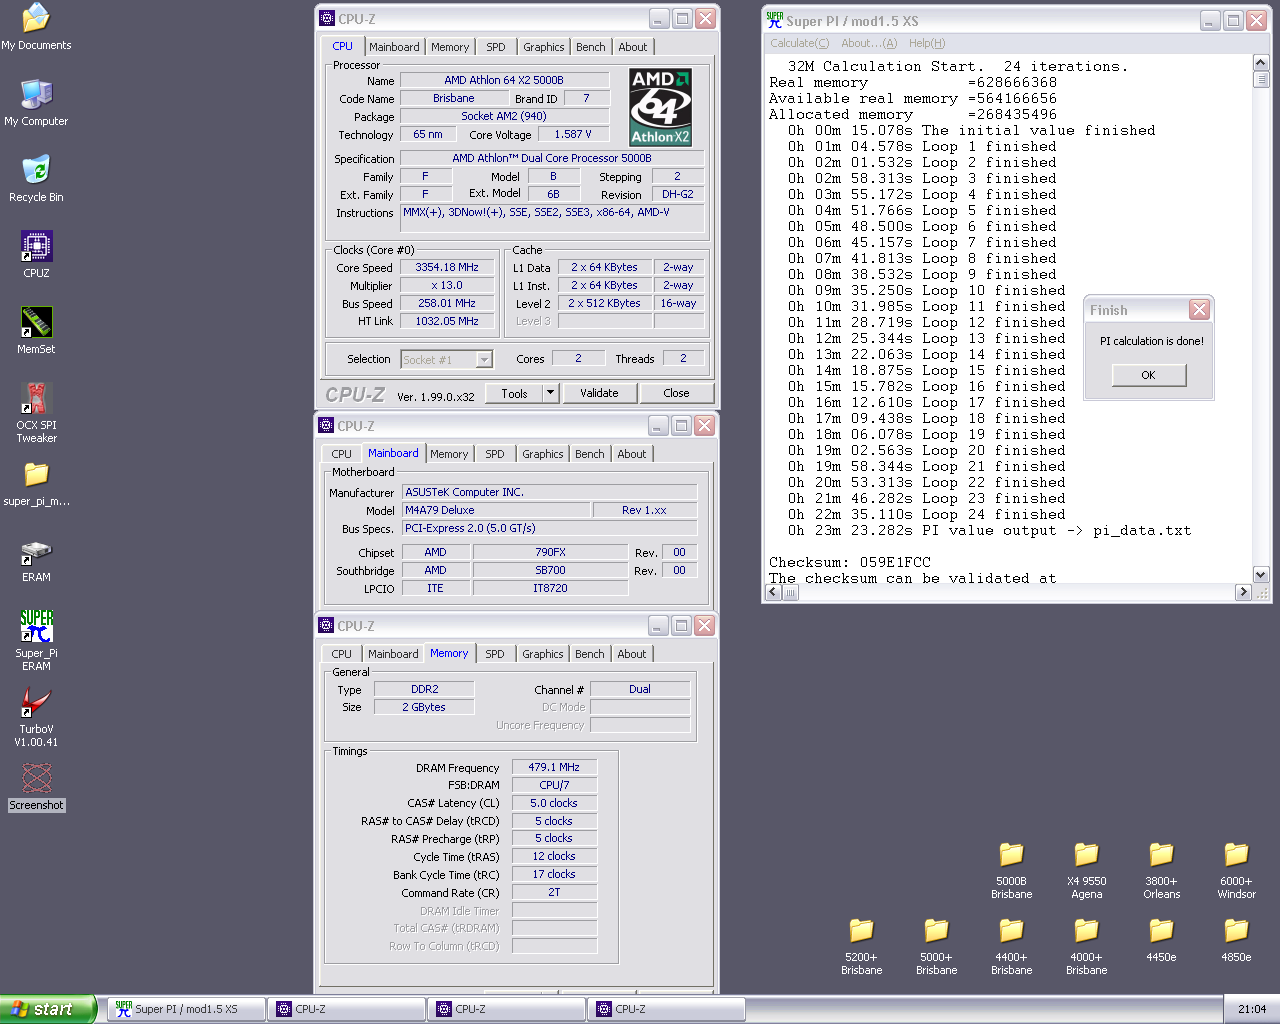
Task: Click the Close button in CPU-Z
Action: [x=676, y=393]
